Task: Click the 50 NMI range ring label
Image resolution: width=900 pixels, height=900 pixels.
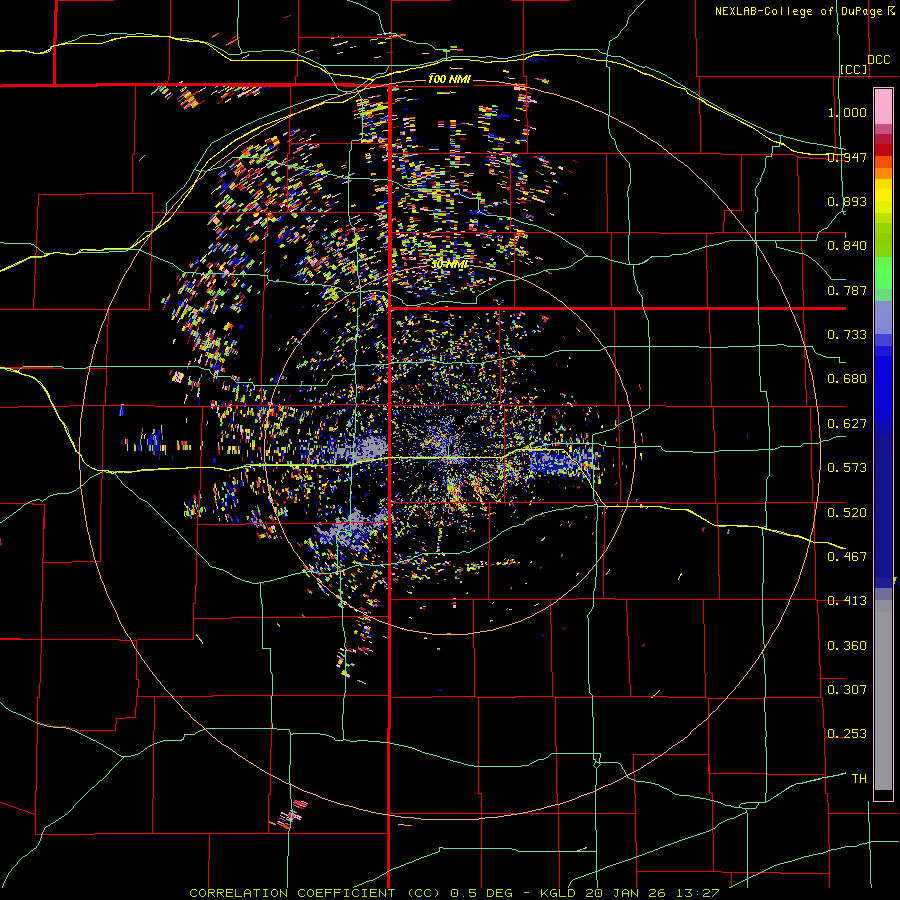Action: coord(449,265)
